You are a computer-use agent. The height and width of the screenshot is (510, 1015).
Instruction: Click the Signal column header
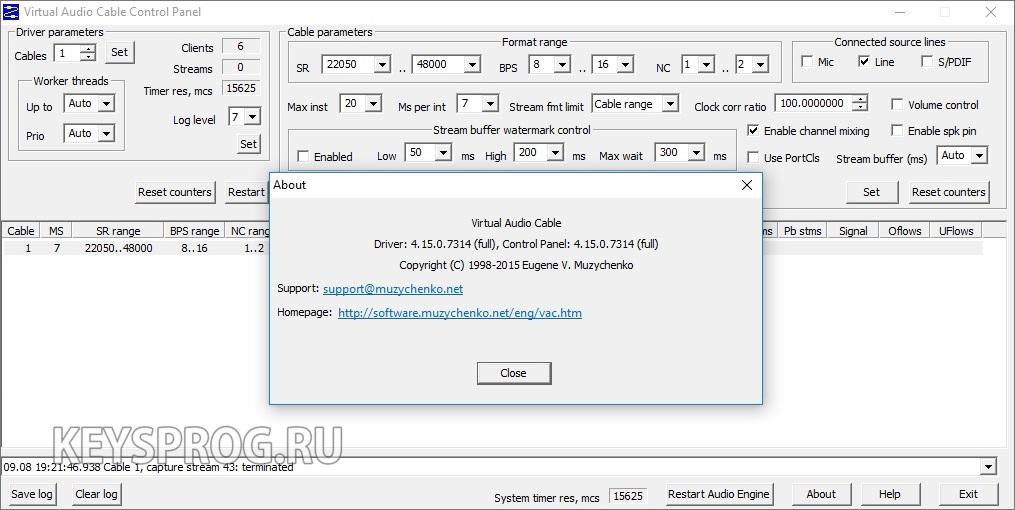853,230
